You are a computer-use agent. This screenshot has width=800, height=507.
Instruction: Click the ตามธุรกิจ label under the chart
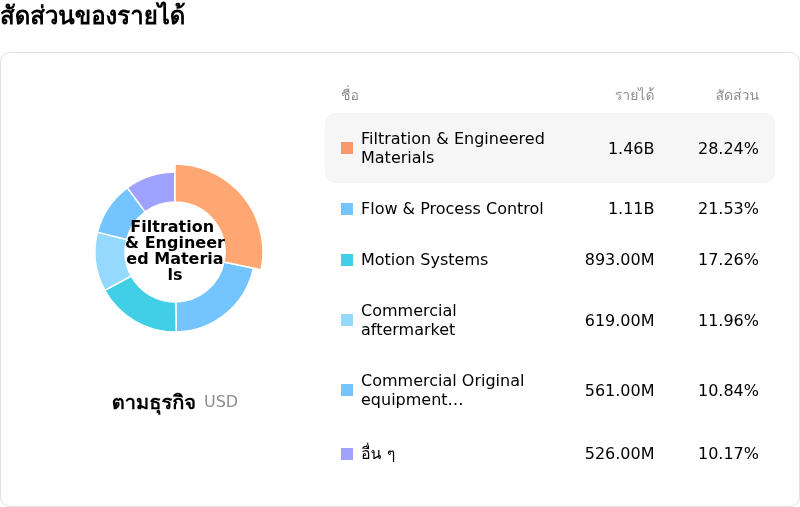[154, 402]
